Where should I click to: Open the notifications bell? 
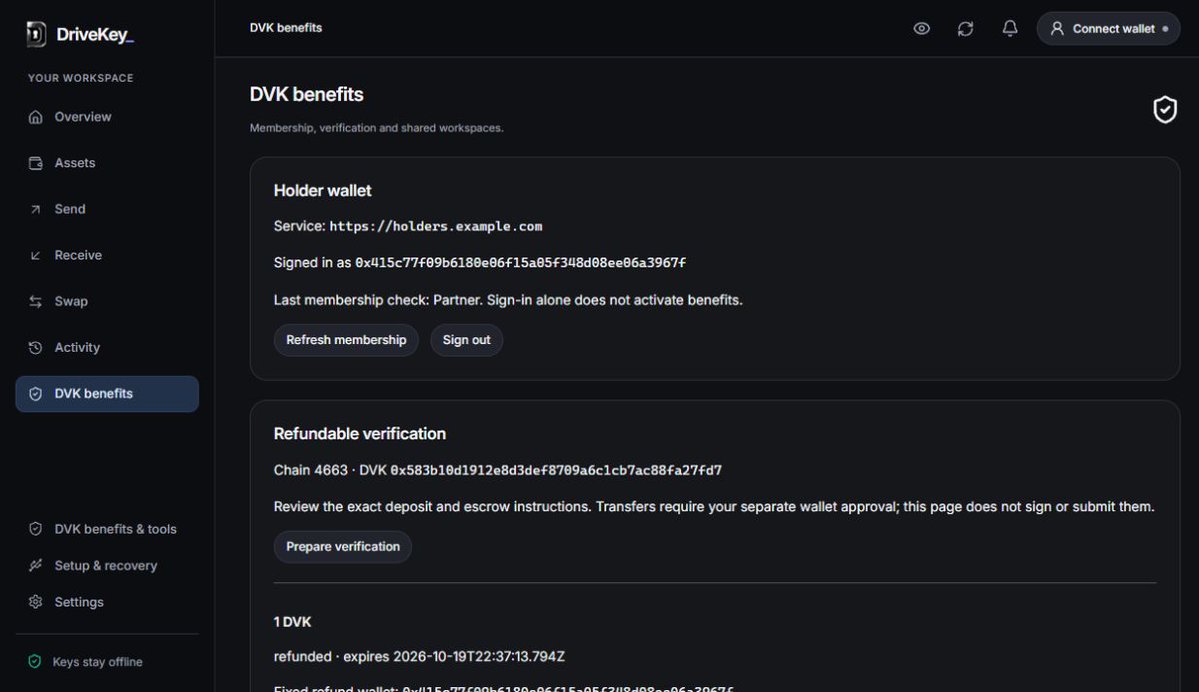pos(1010,28)
